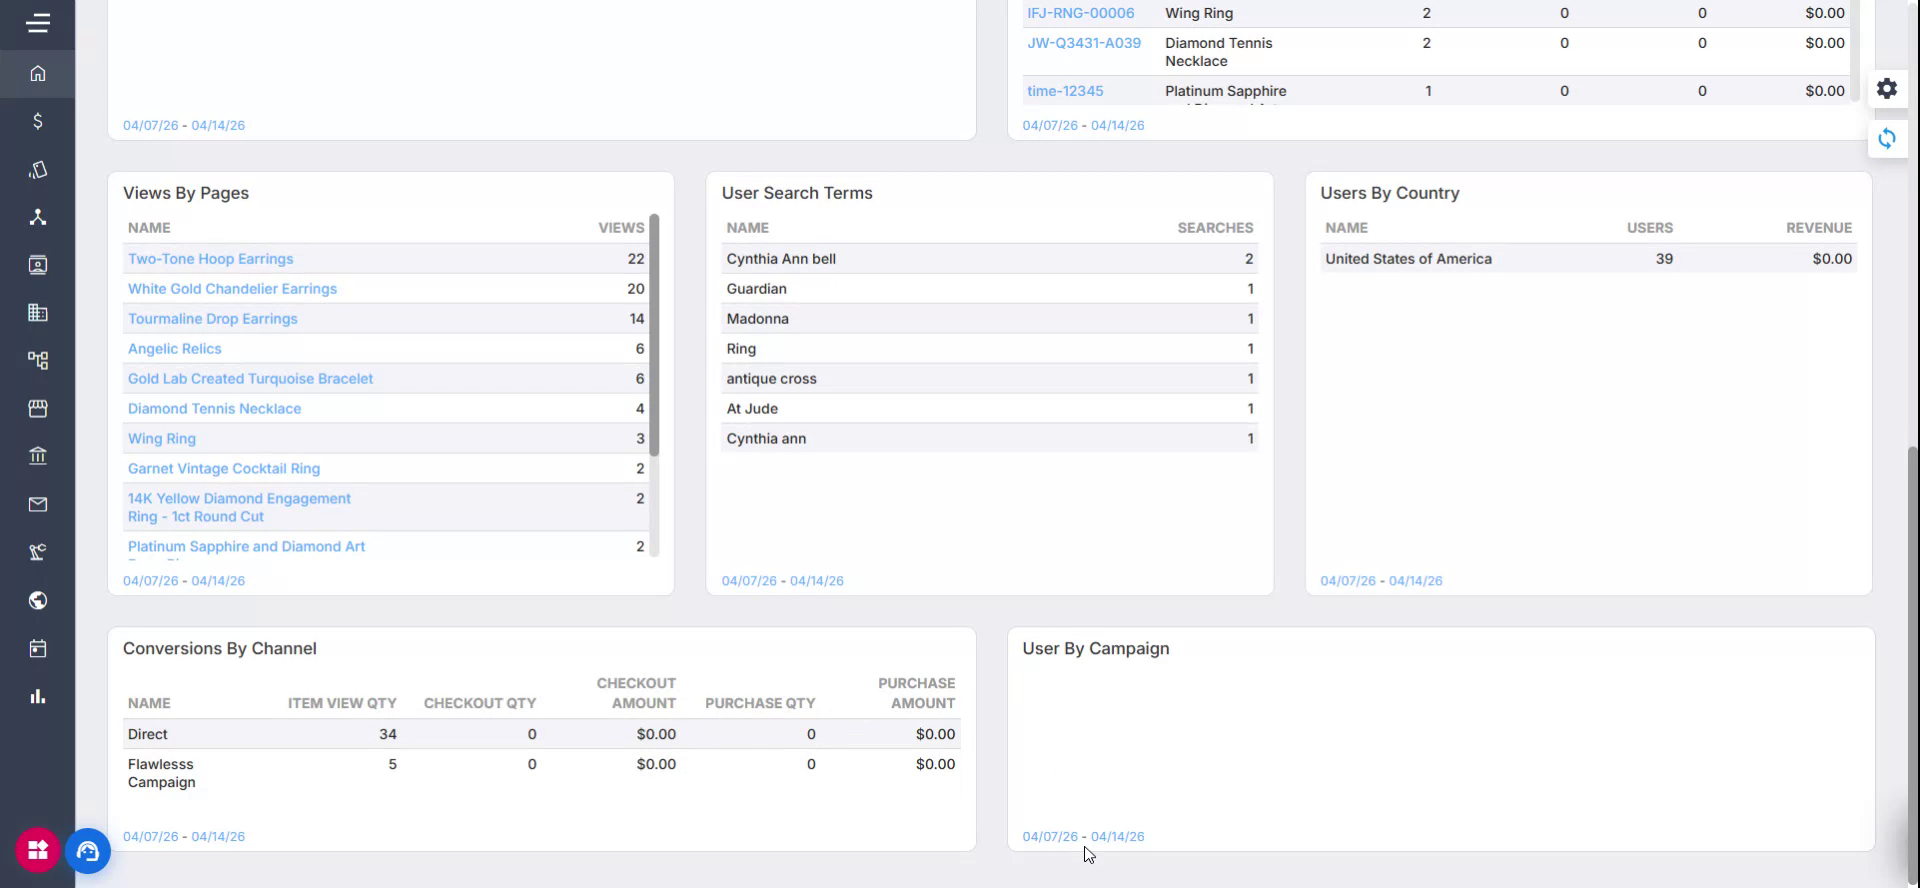Select 'Flawlesss Campaign' channel row
Viewport: 1920px width, 888px height.
[541, 773]
